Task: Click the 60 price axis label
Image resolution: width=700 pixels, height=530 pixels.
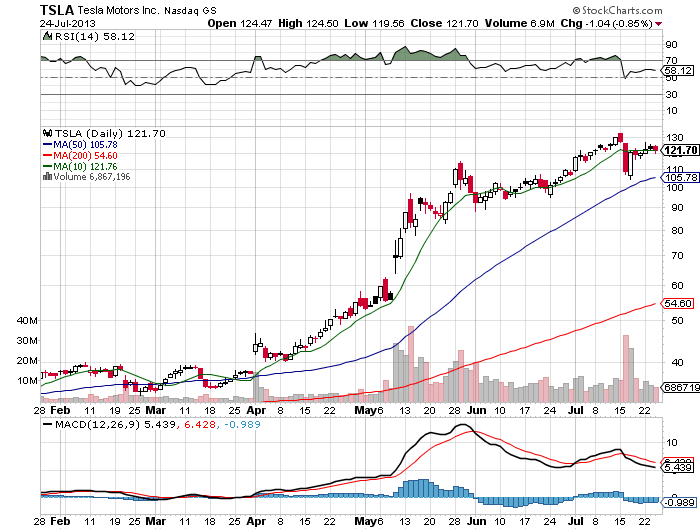Action: pyautogui.click(x=677, y=285)
